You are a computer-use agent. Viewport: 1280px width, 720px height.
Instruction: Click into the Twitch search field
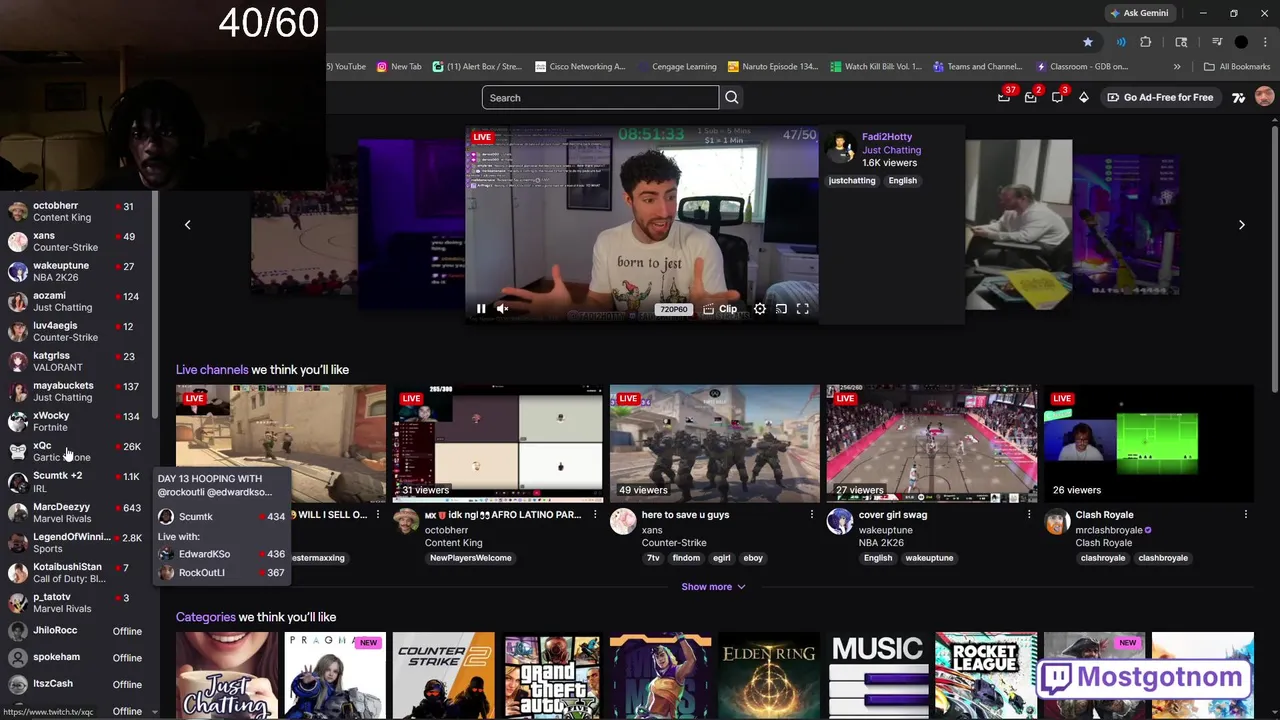[600, 97]
